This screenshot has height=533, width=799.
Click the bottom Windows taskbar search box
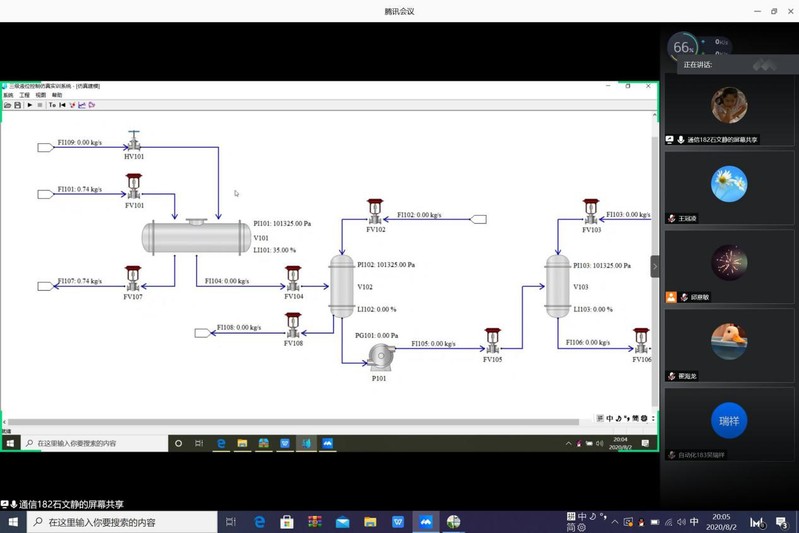118,522
